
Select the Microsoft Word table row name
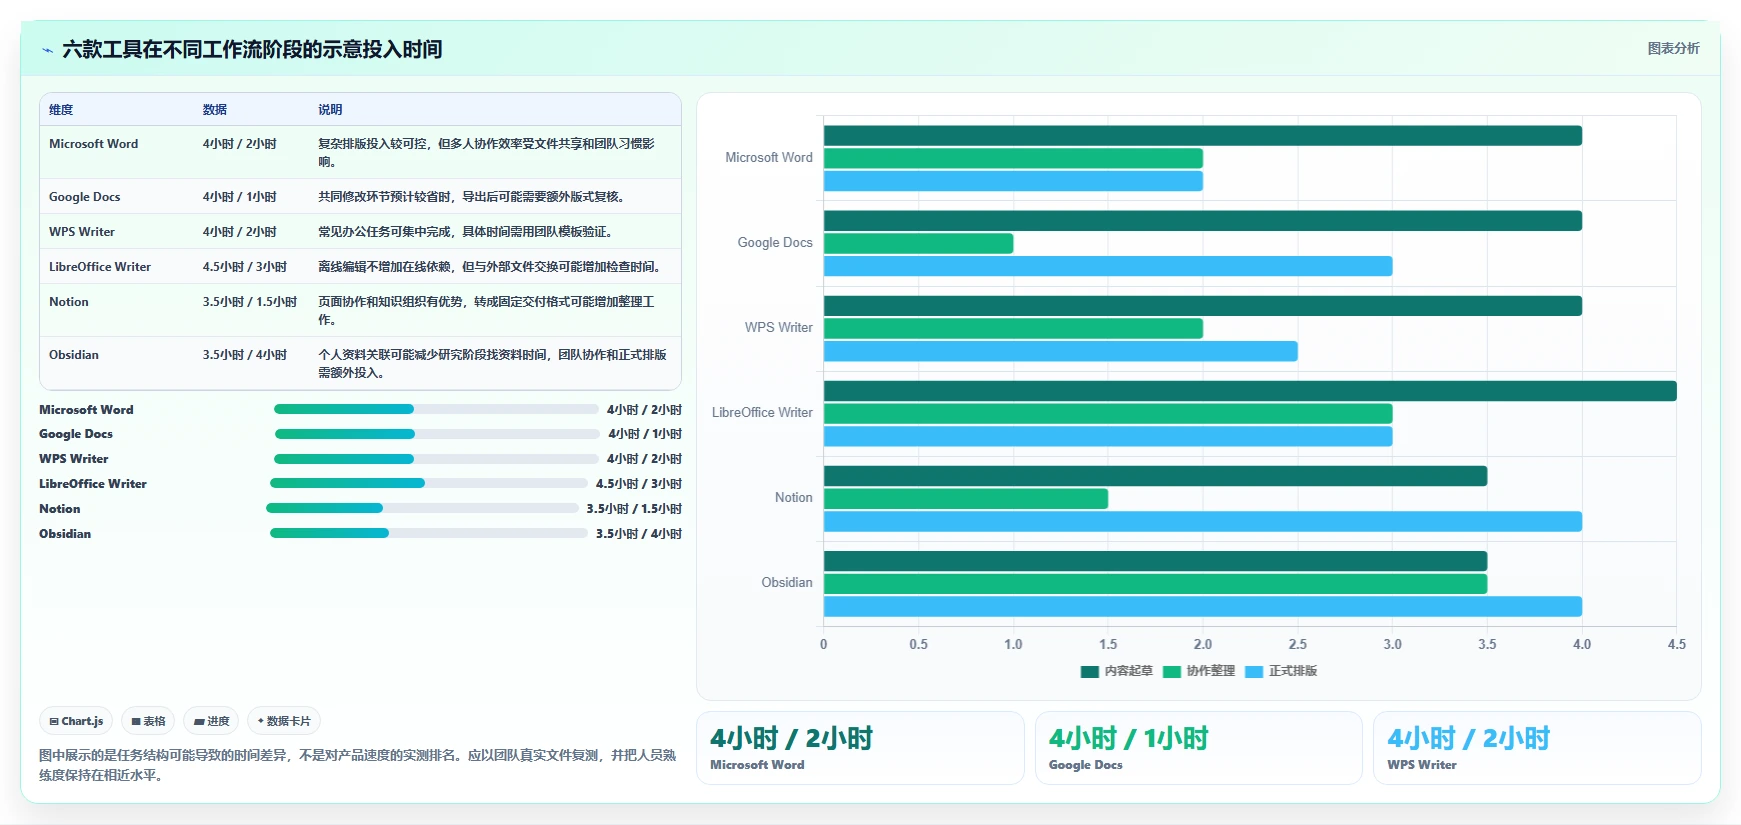(94, 144)
